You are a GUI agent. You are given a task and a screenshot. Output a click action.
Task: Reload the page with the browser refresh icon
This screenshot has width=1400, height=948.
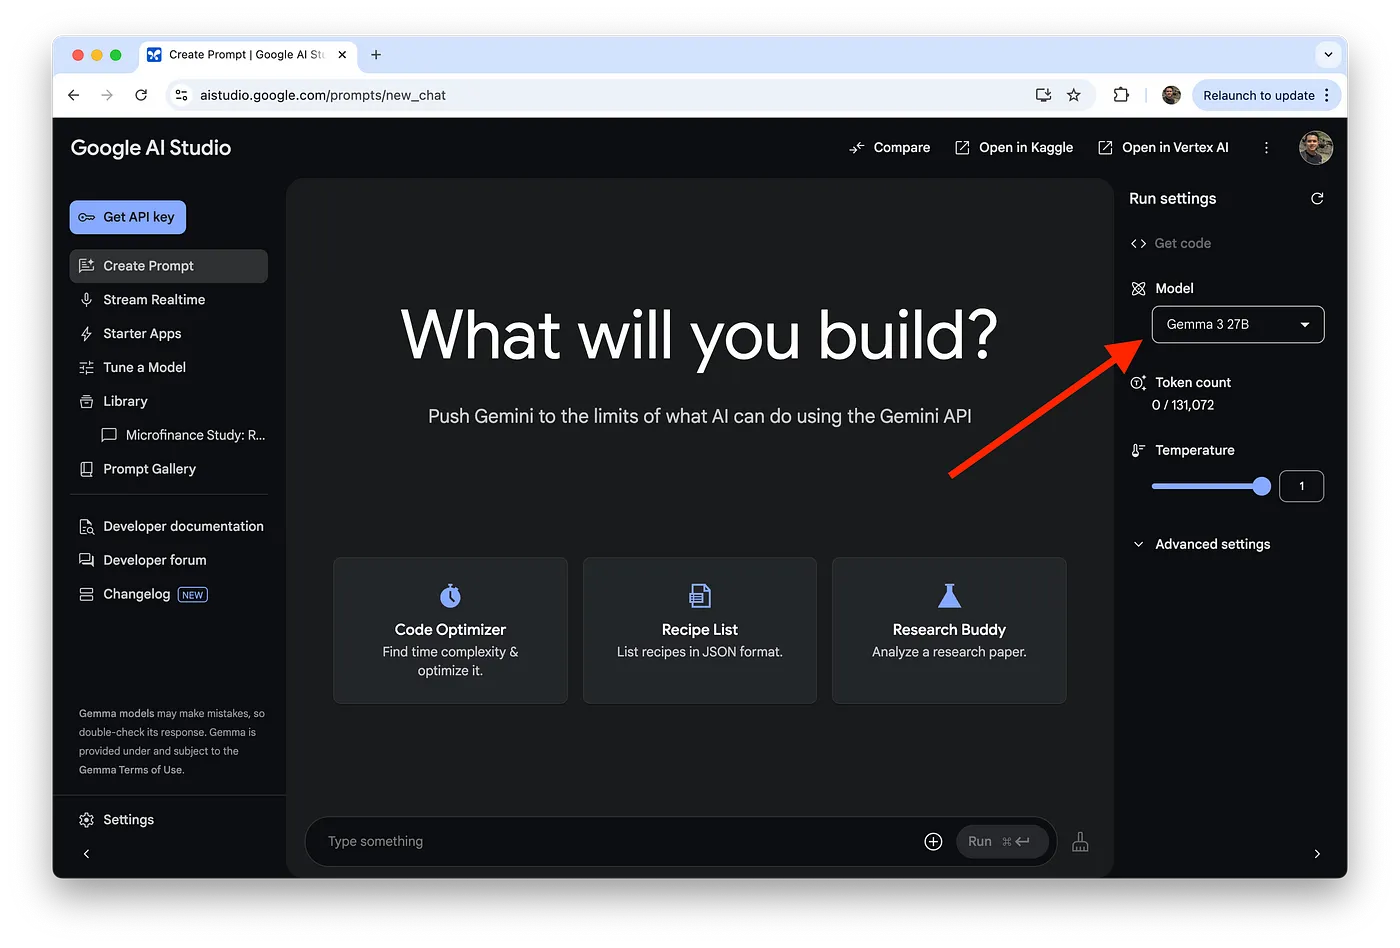point(141,95)
